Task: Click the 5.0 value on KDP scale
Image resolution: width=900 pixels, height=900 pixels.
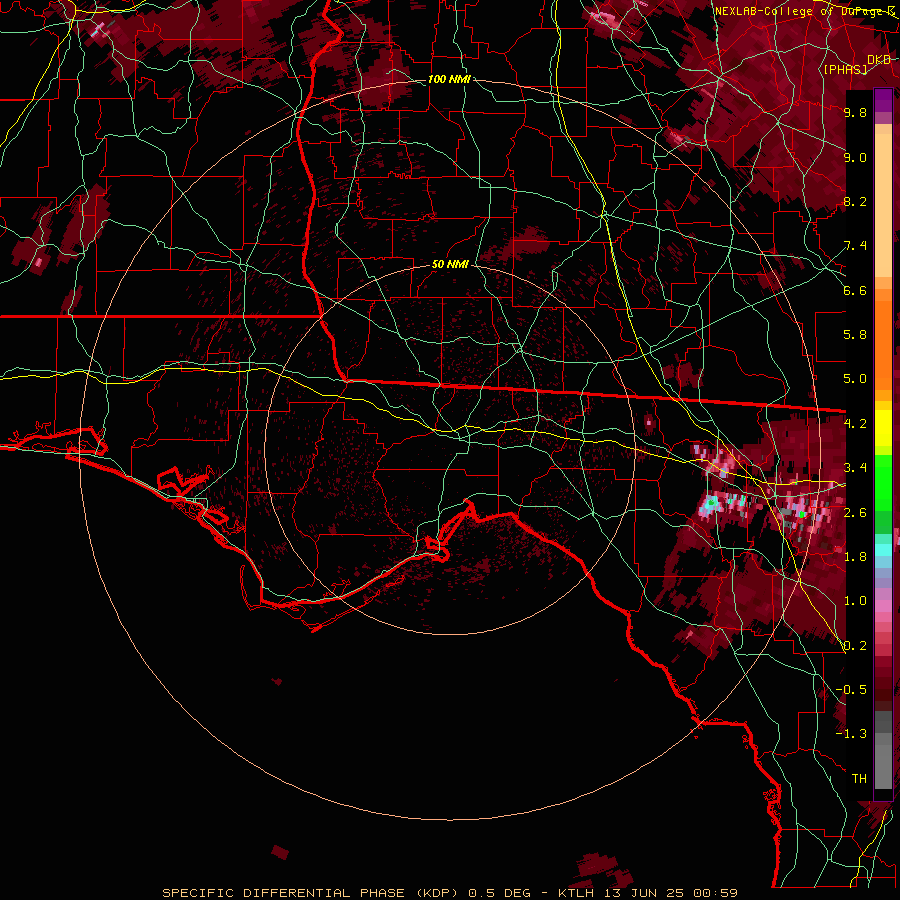Action: point(855,379)
